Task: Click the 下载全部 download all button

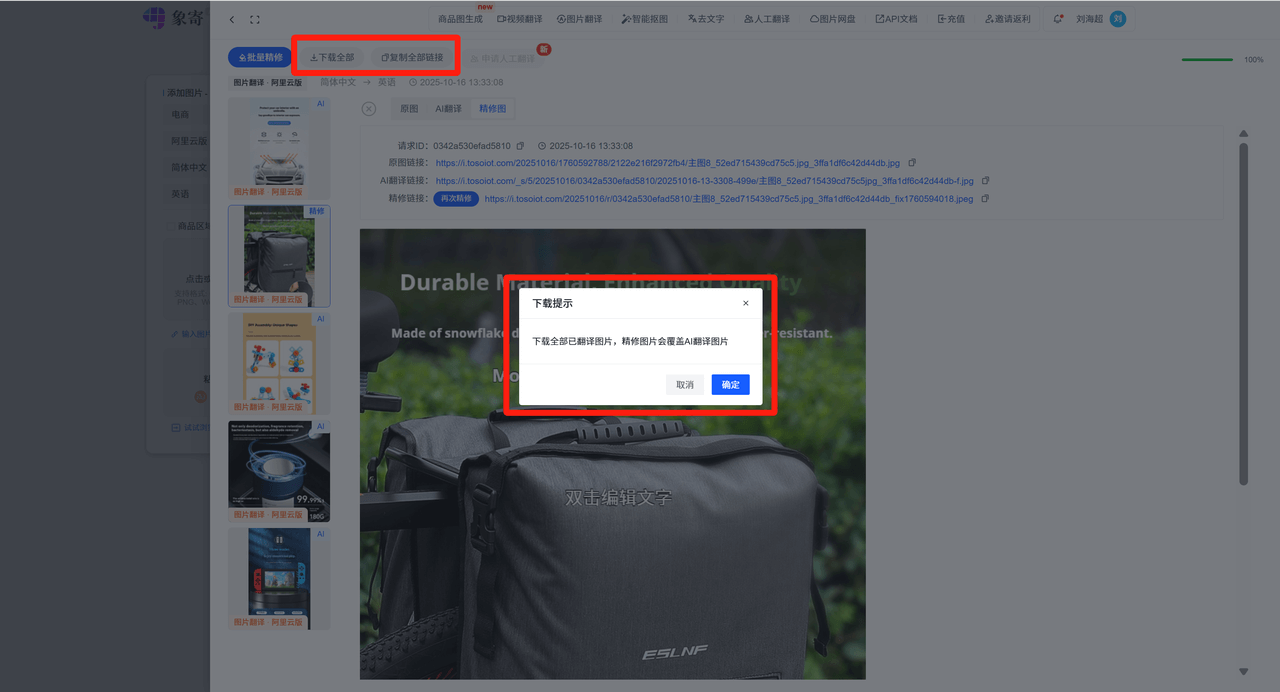Action: [330, 56]
